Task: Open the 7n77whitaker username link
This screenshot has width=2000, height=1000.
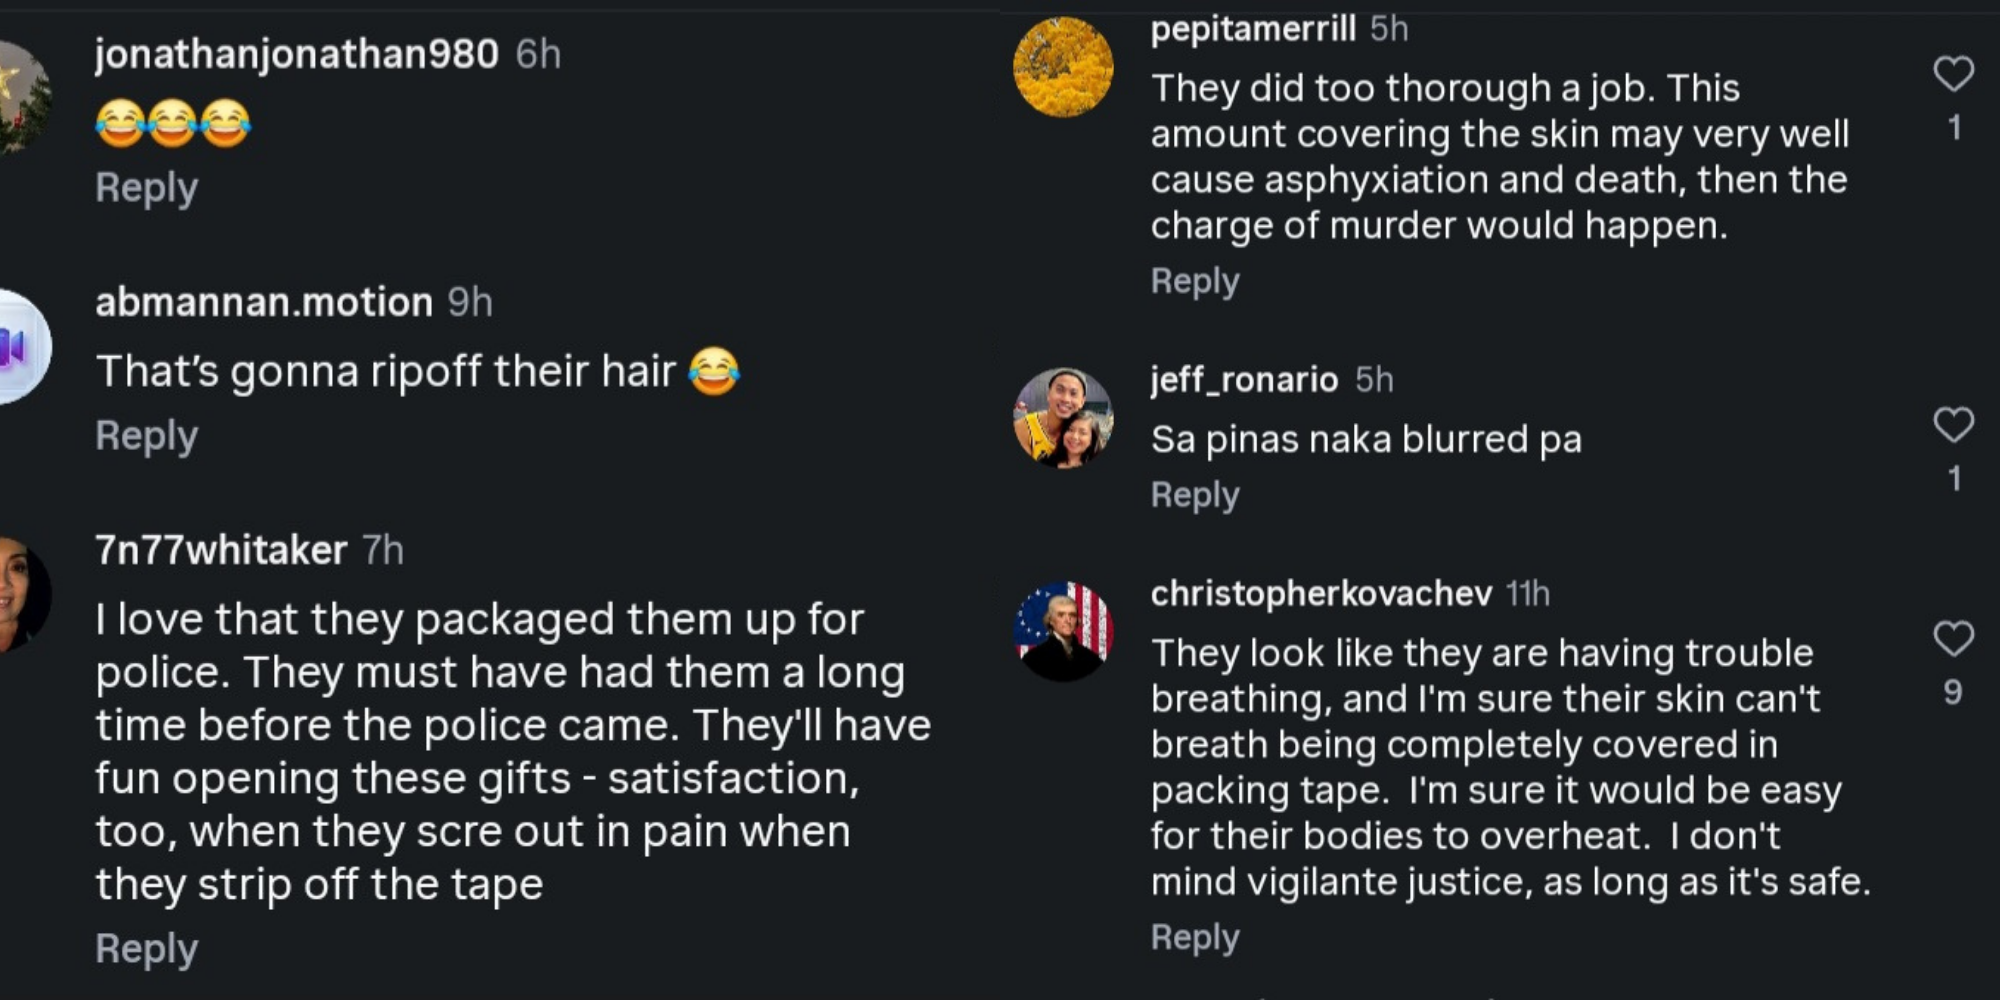Action: click(x=221, y=550)
